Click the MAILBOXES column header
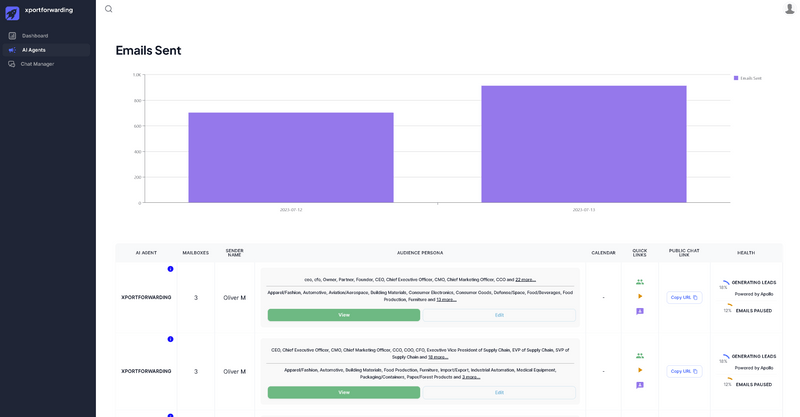The width and height of the screenshot is (800, 417). 195,253
